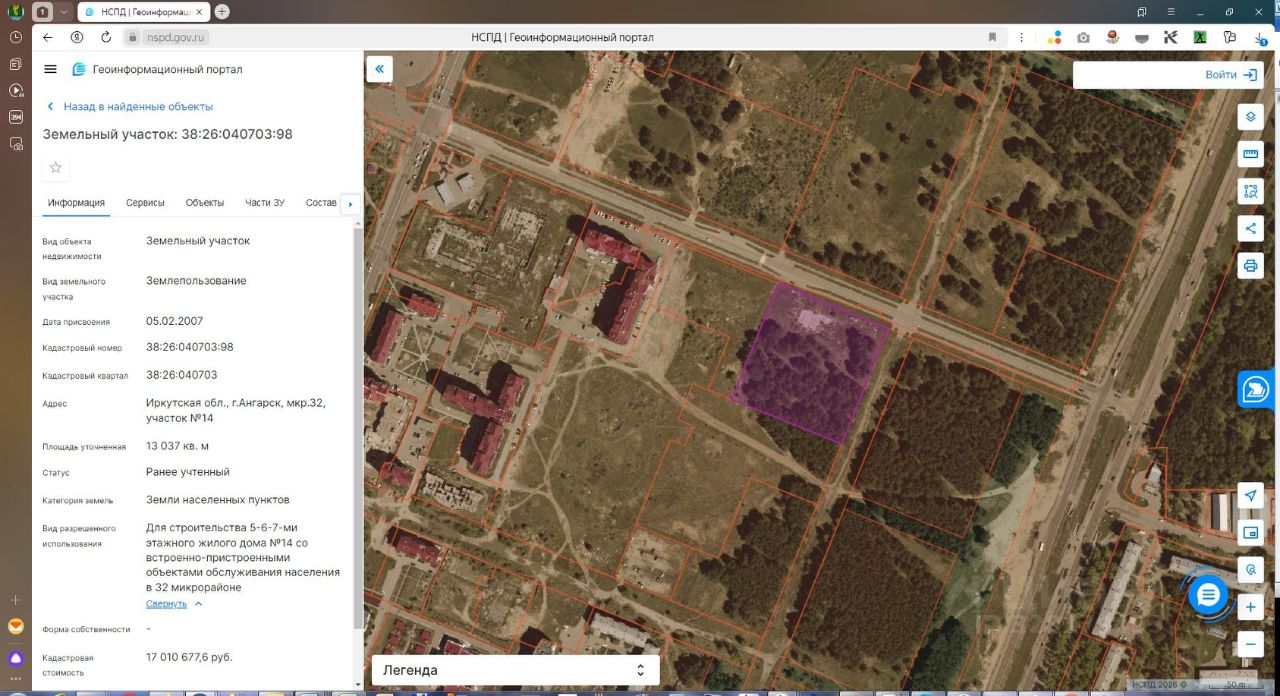The image size is (1280, 696).
Task: Click the cadastral cost 17 010 677,6 руб.
Action: pos(189,657)
